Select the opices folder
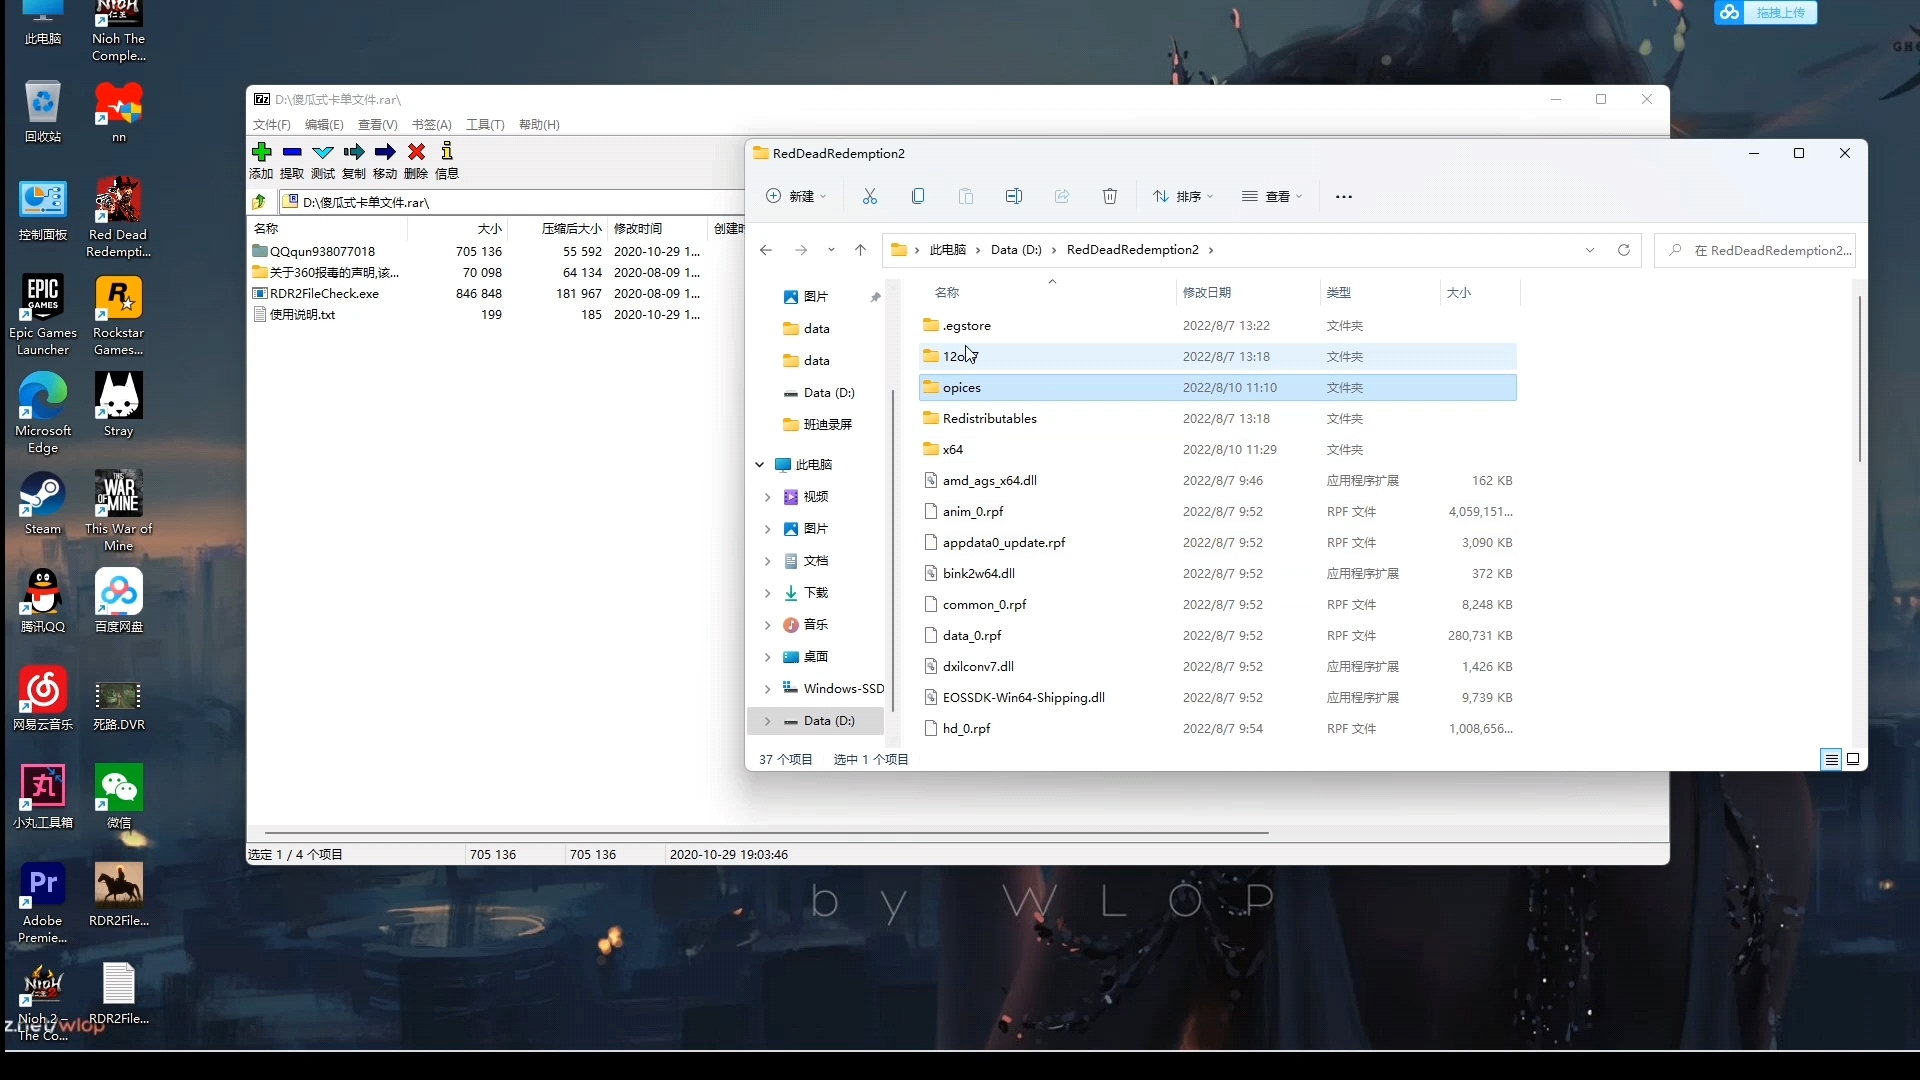 [1217, 388]
